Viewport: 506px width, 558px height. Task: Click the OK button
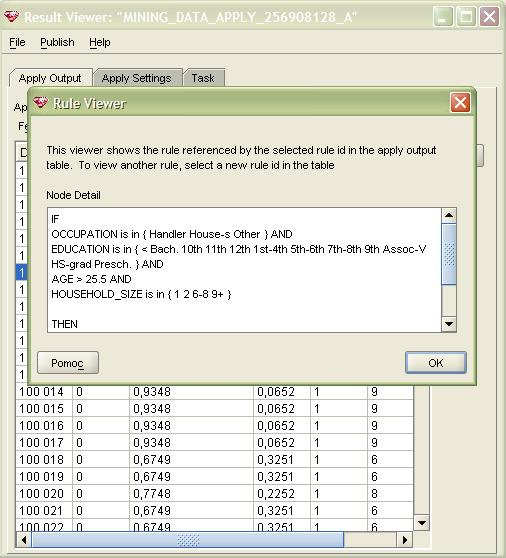click(x=436, y=363)
